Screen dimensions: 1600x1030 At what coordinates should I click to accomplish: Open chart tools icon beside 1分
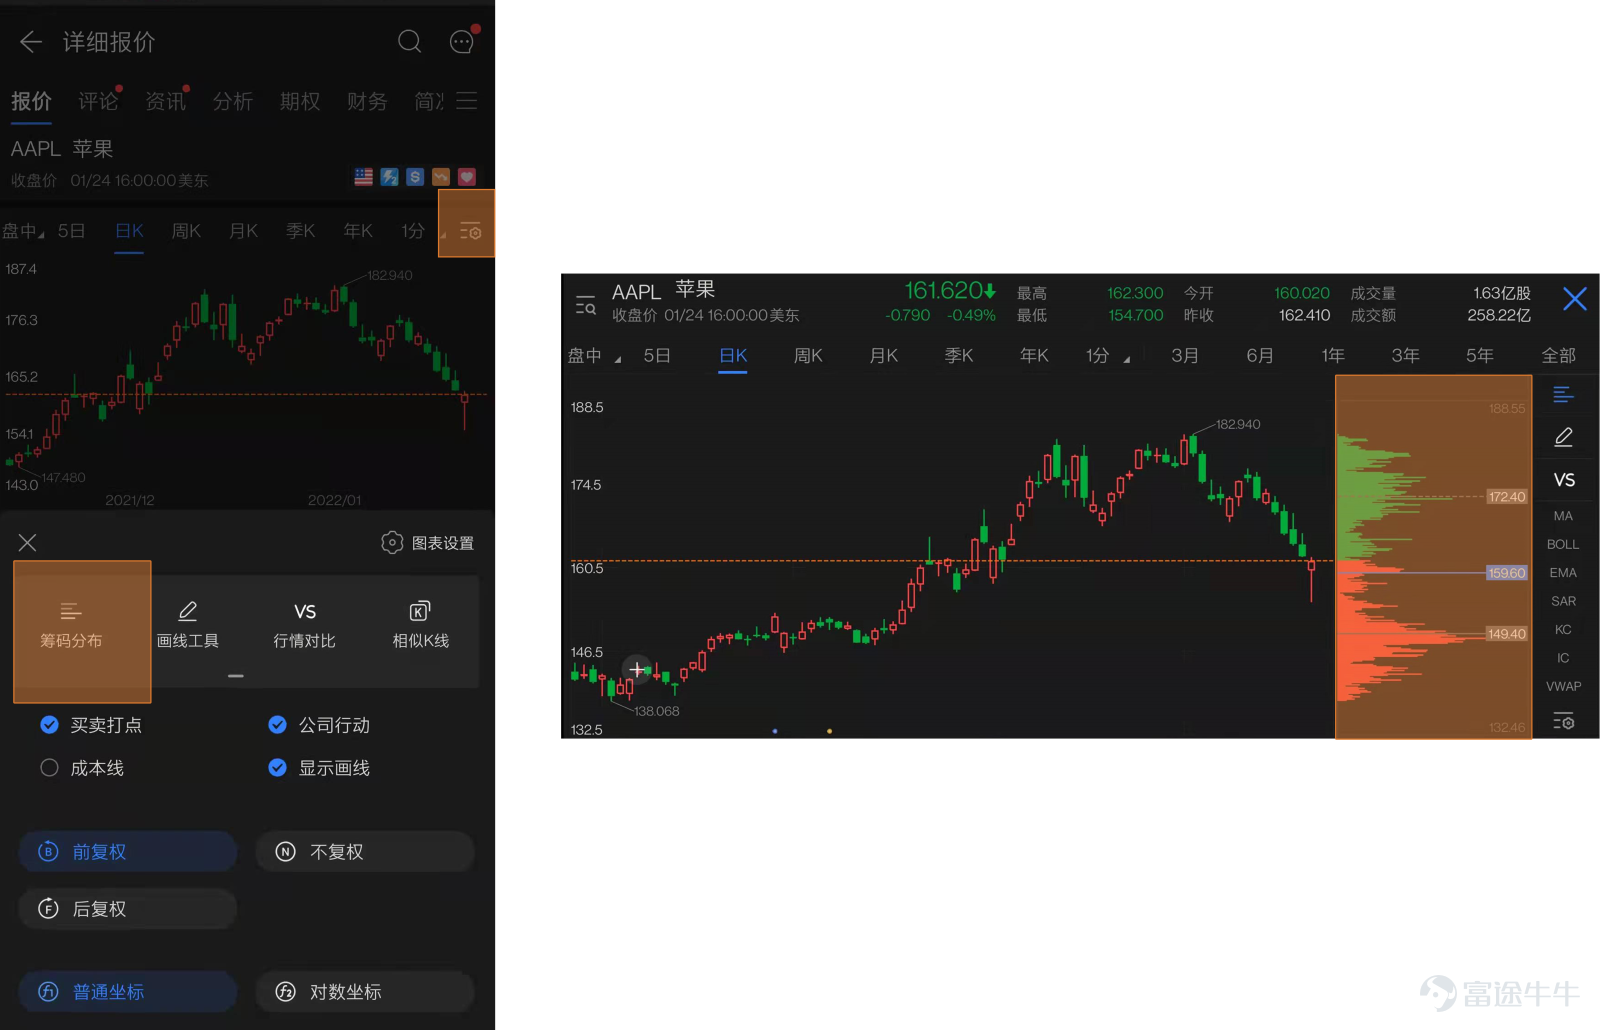point(470,232)
